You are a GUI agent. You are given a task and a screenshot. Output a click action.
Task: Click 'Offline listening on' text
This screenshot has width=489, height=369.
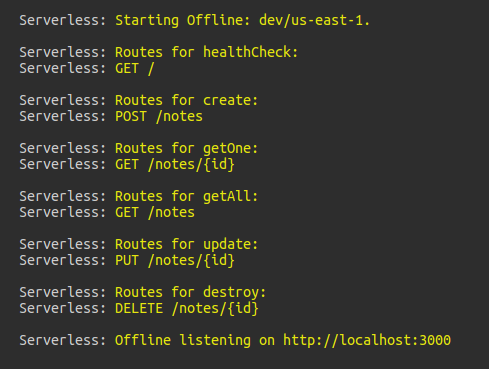coord(195,340)
